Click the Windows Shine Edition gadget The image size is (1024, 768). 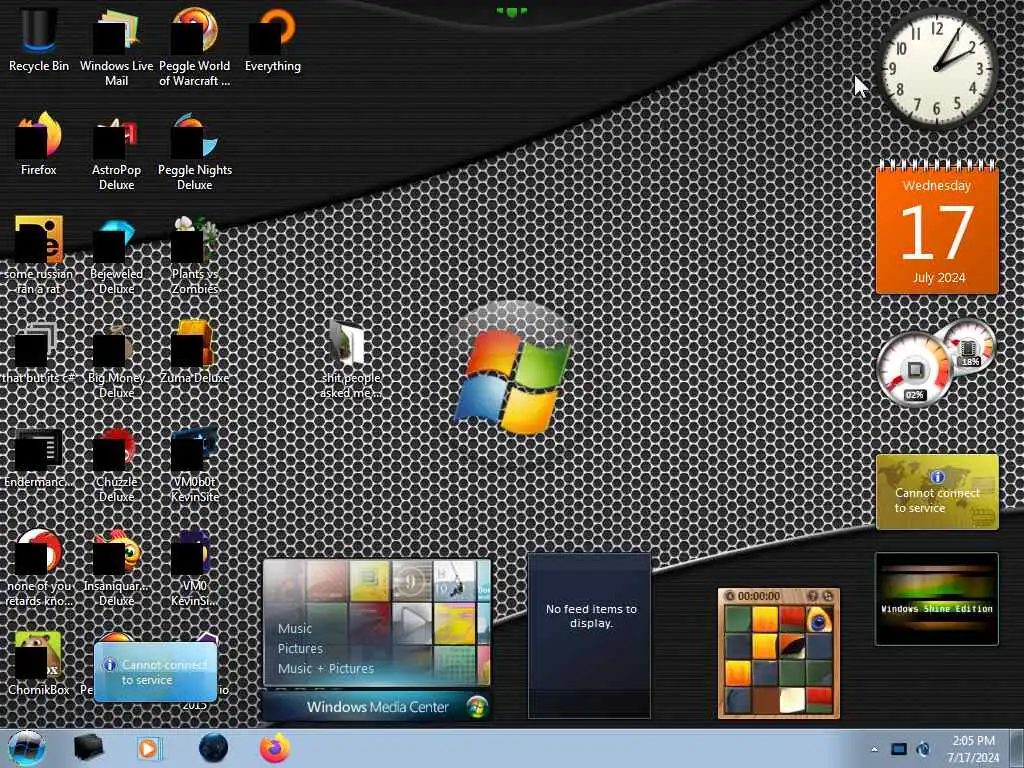coord(937,599)
